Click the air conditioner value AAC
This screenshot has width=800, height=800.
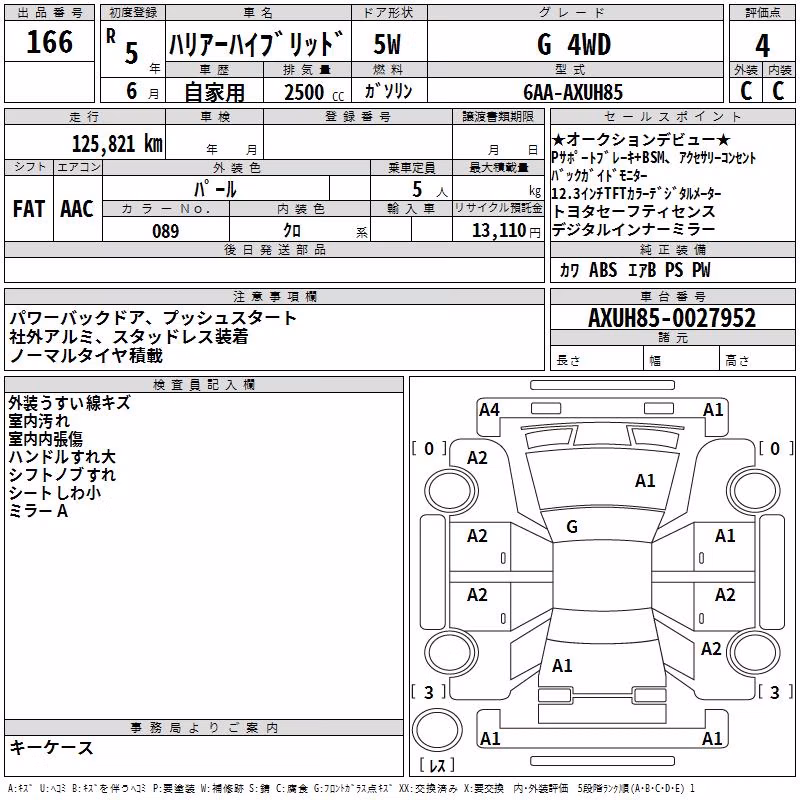click(x=77, y=209)
